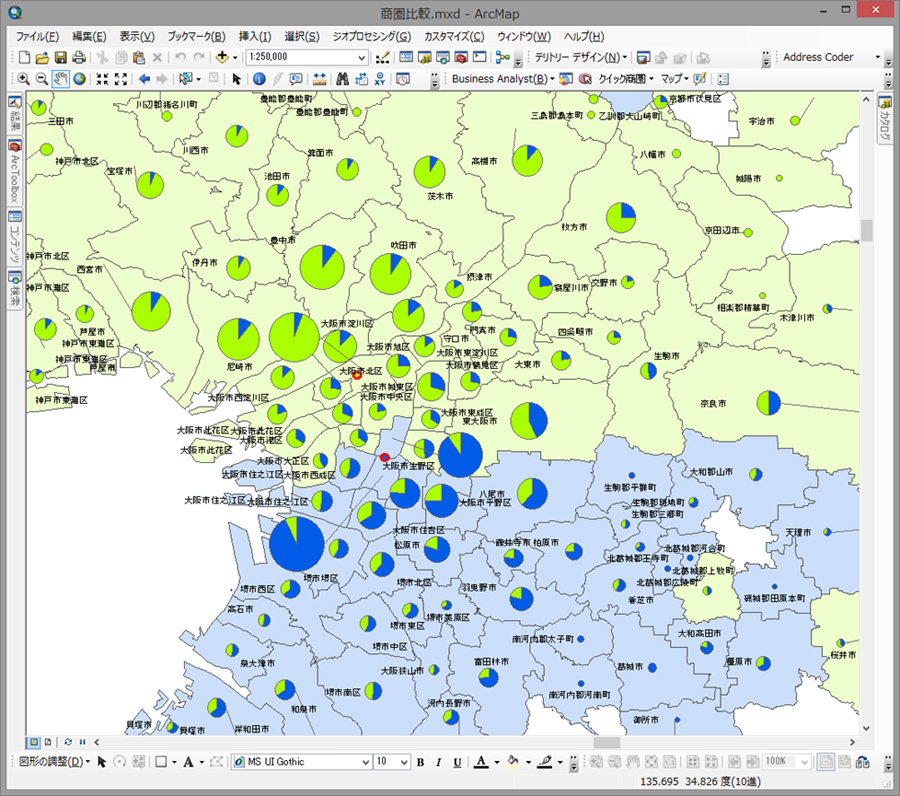Open the Find binoculars tool
900x796 pixels.
pyautogui.click(x=342, y=79)
